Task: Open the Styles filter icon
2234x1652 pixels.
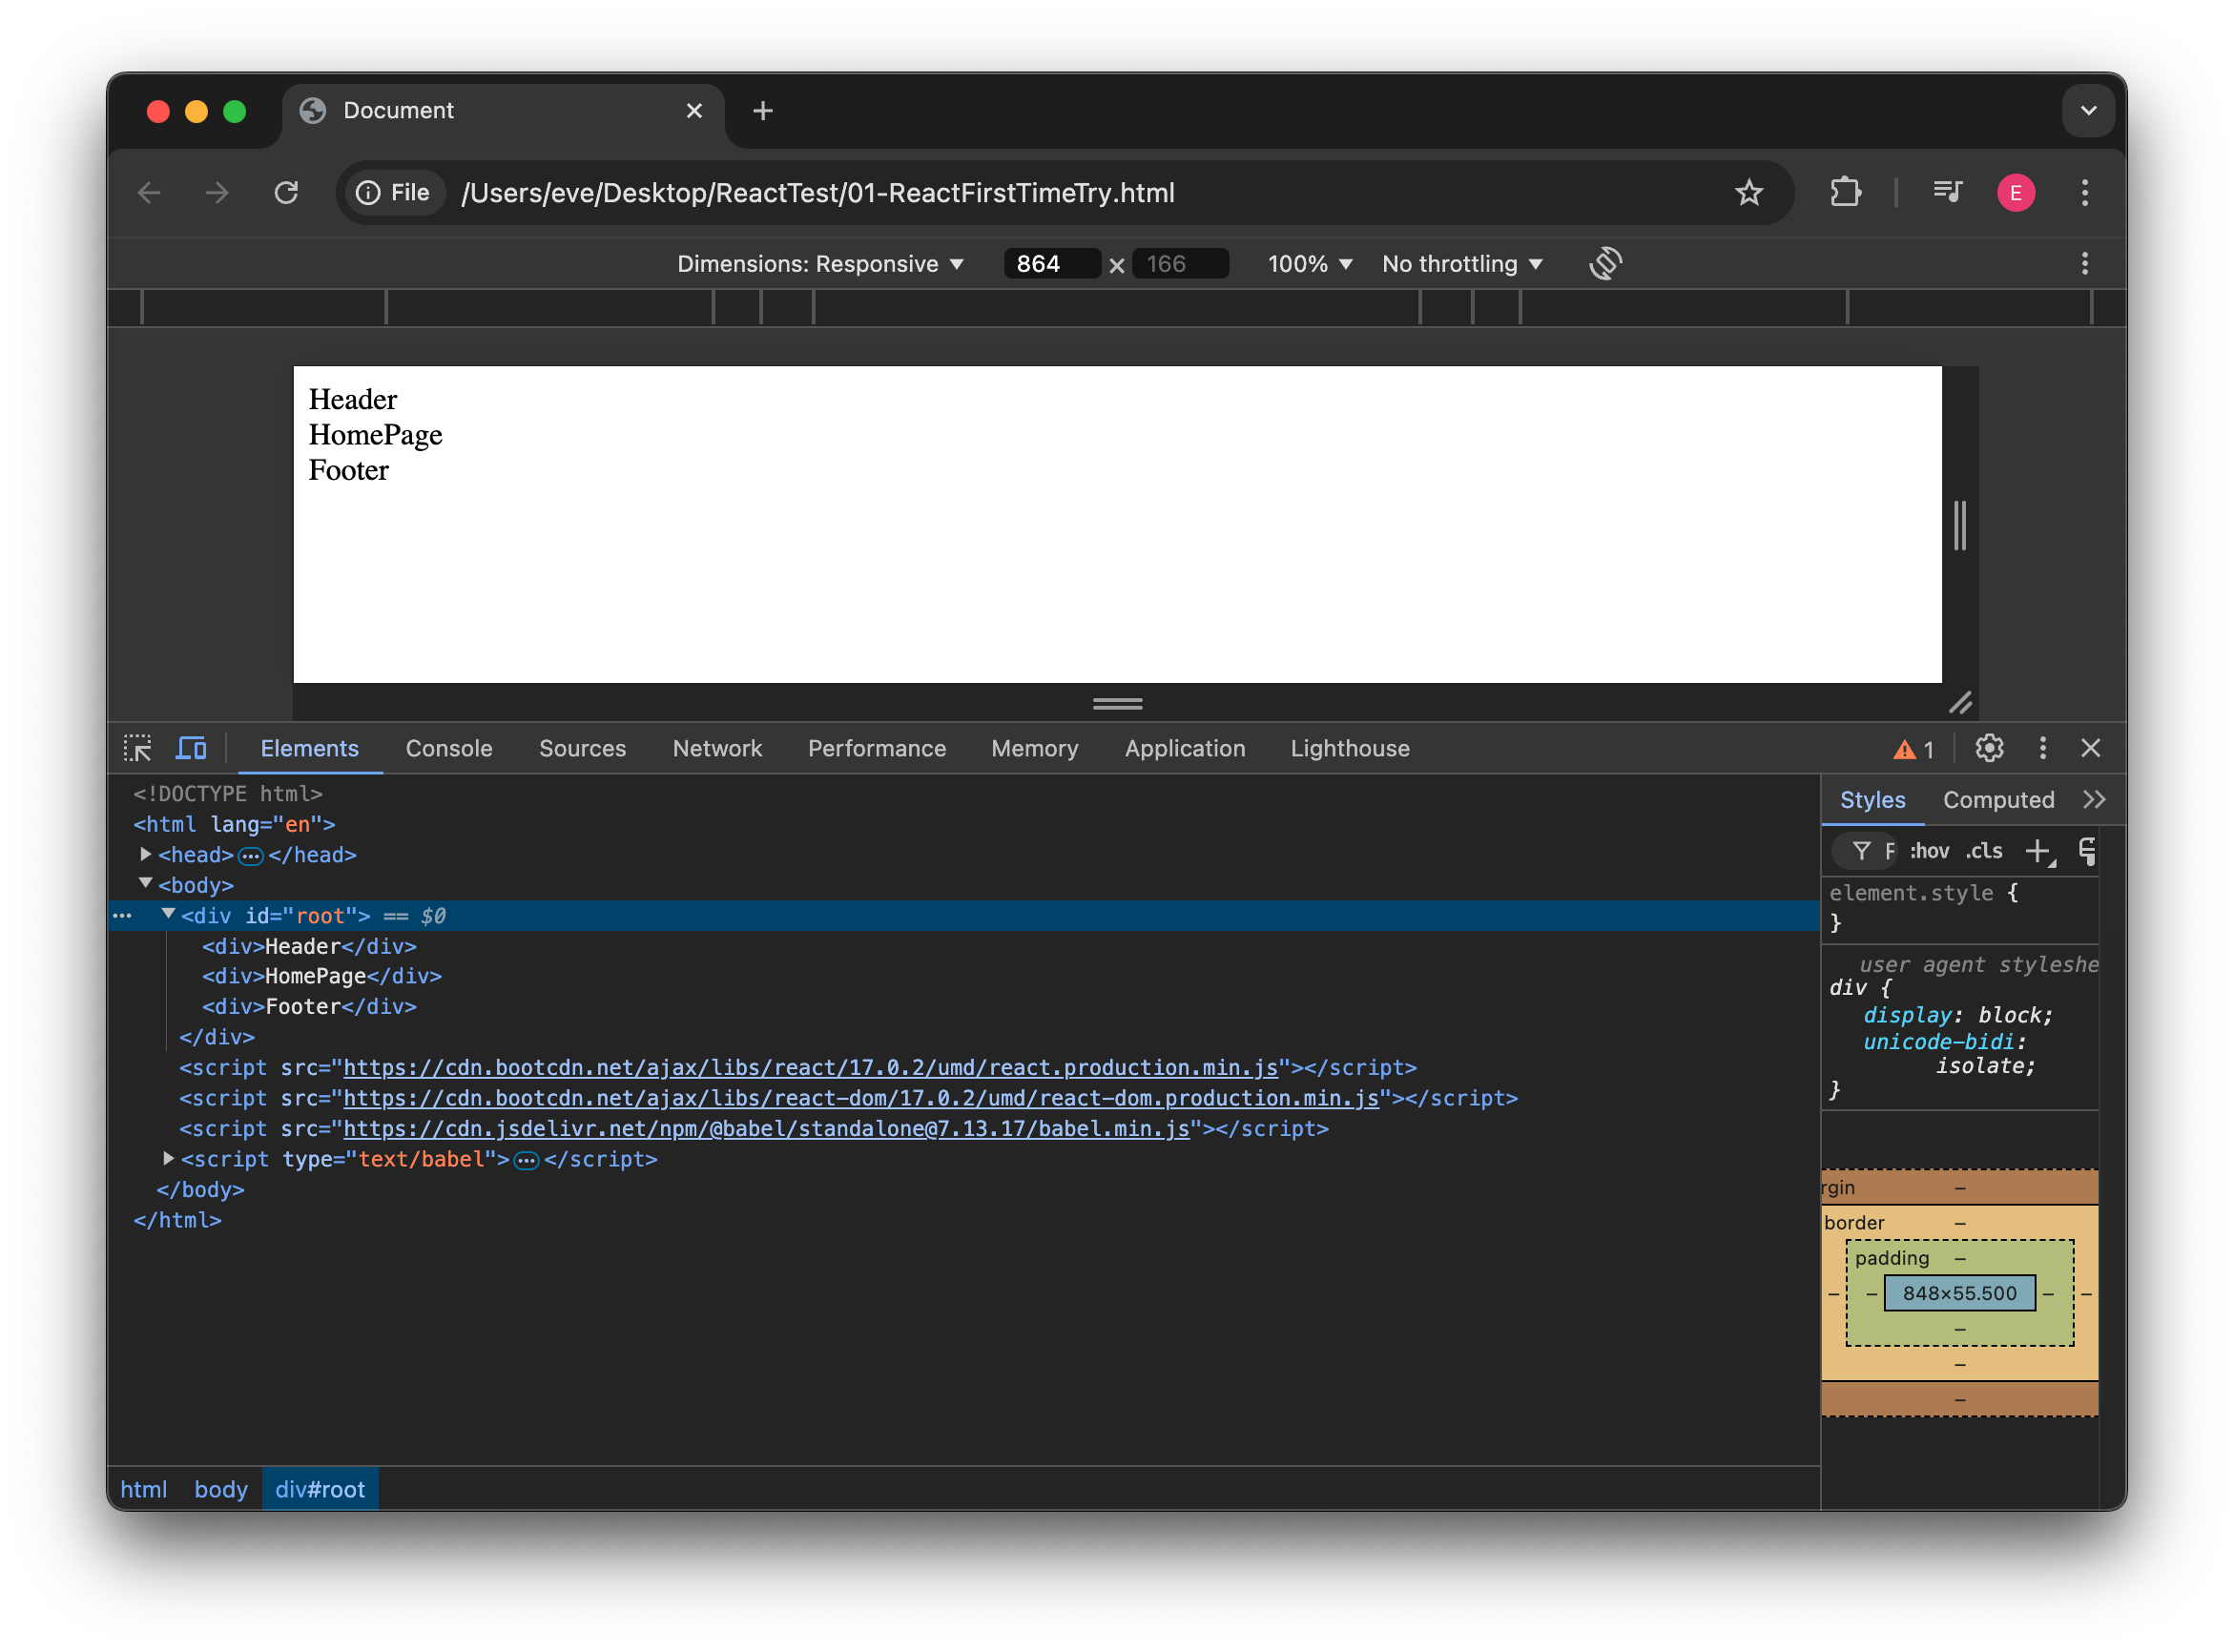Action: [1862, 851]
